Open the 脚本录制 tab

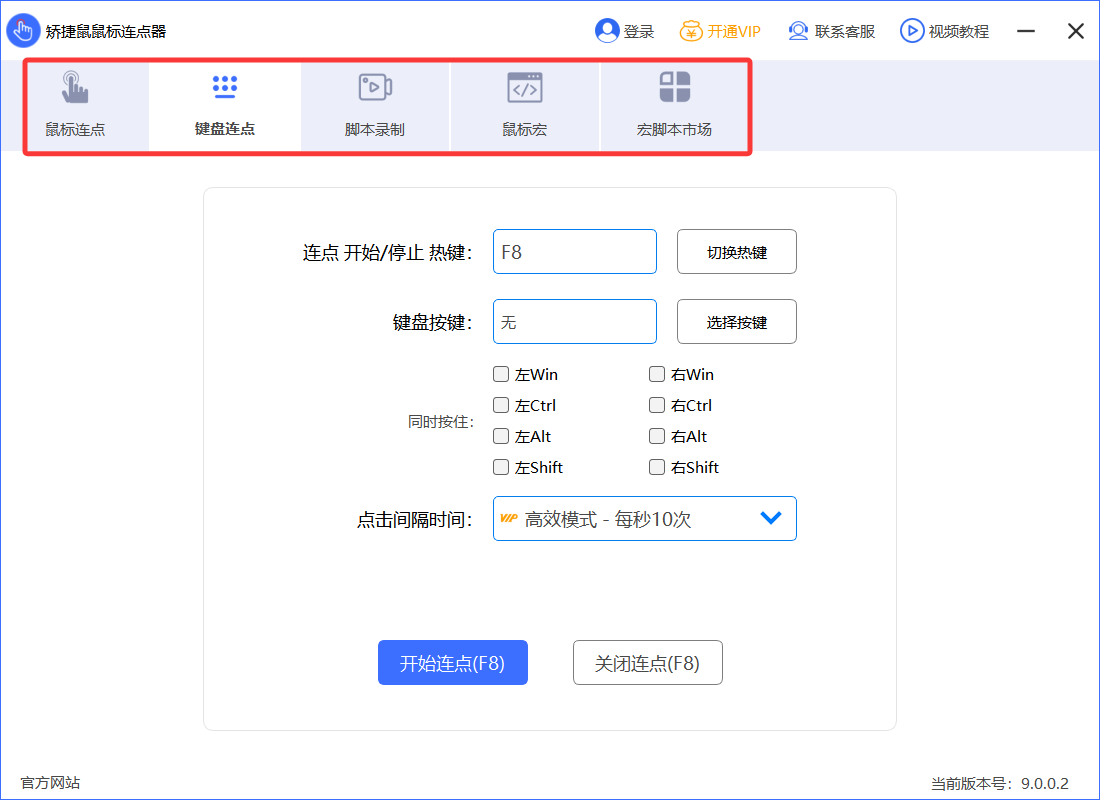pos(375,107)
